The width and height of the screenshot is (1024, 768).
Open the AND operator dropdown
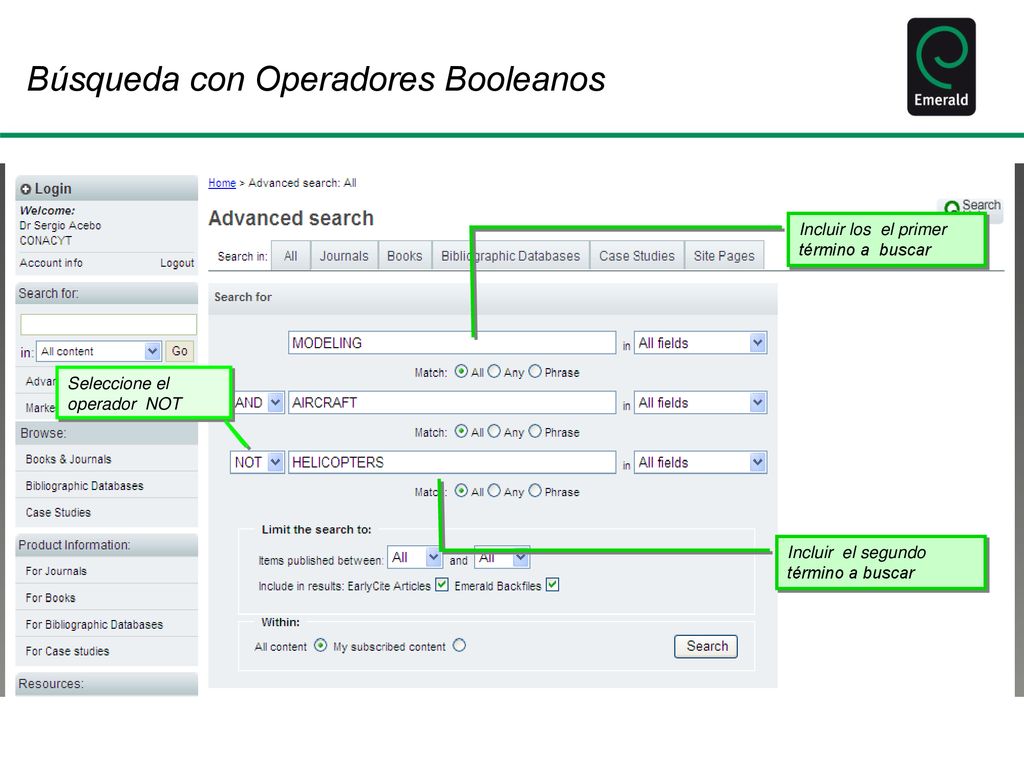pyautogui.click(x=259, y=402)
